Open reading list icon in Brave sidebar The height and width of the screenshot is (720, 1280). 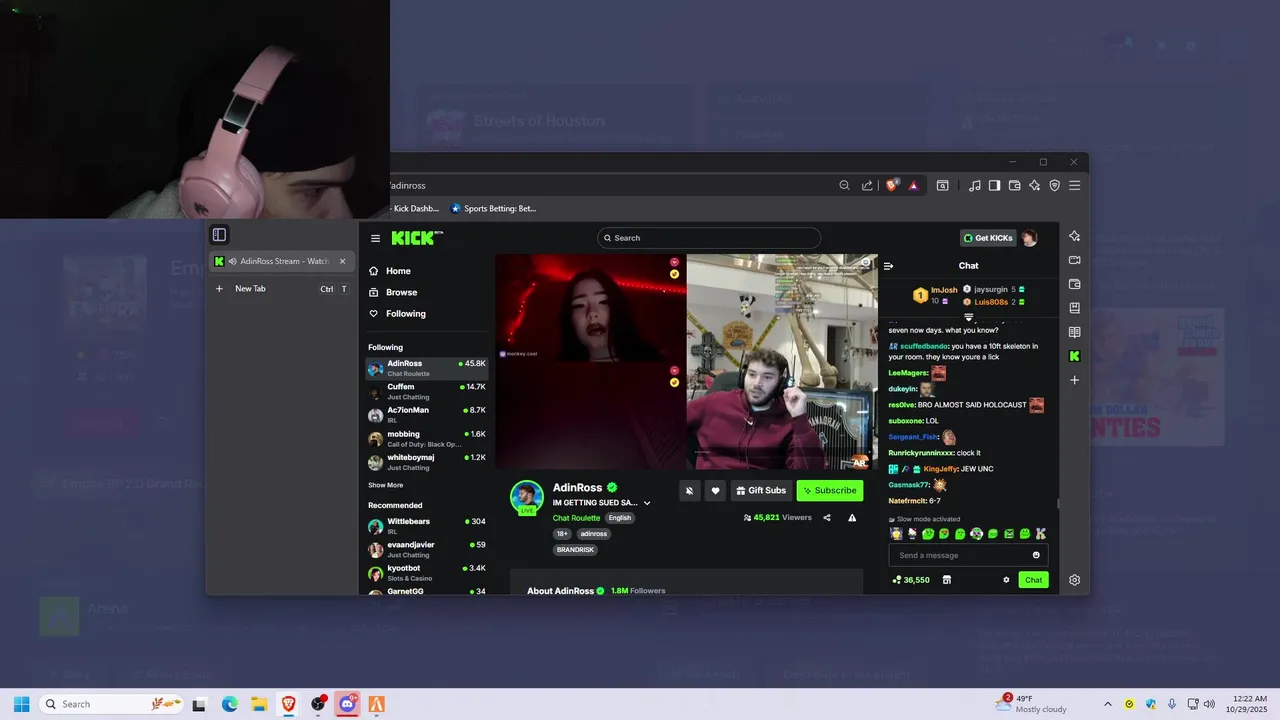pos(1074,332)
